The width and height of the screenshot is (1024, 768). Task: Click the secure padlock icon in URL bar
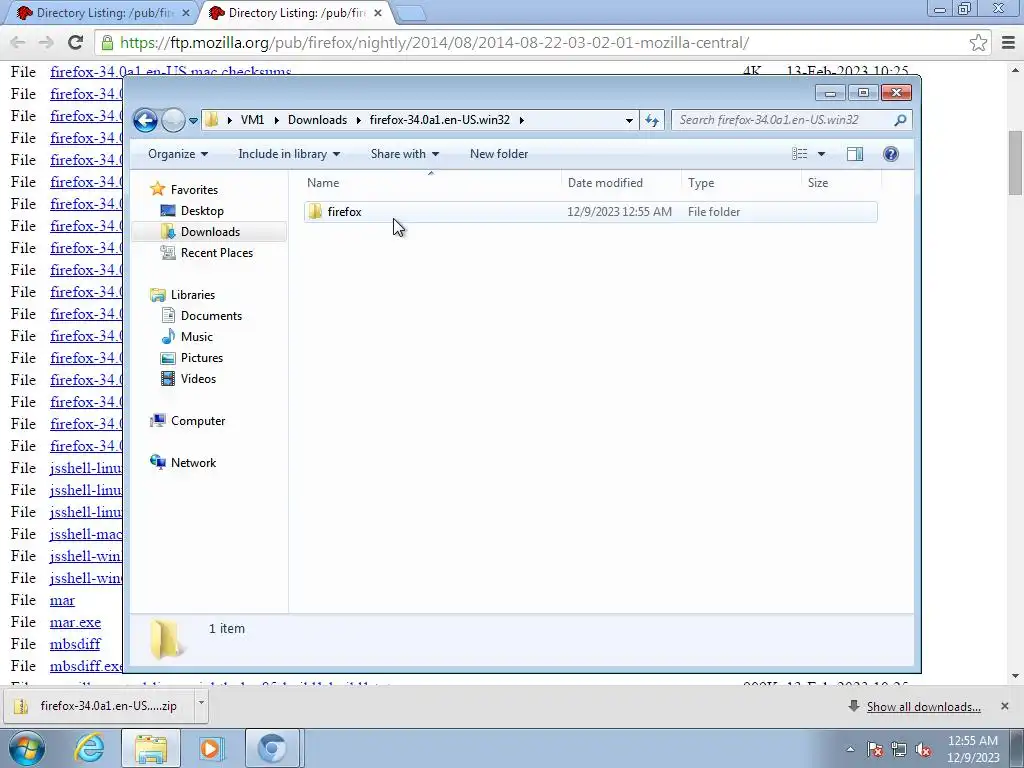[x=107, y=42]
